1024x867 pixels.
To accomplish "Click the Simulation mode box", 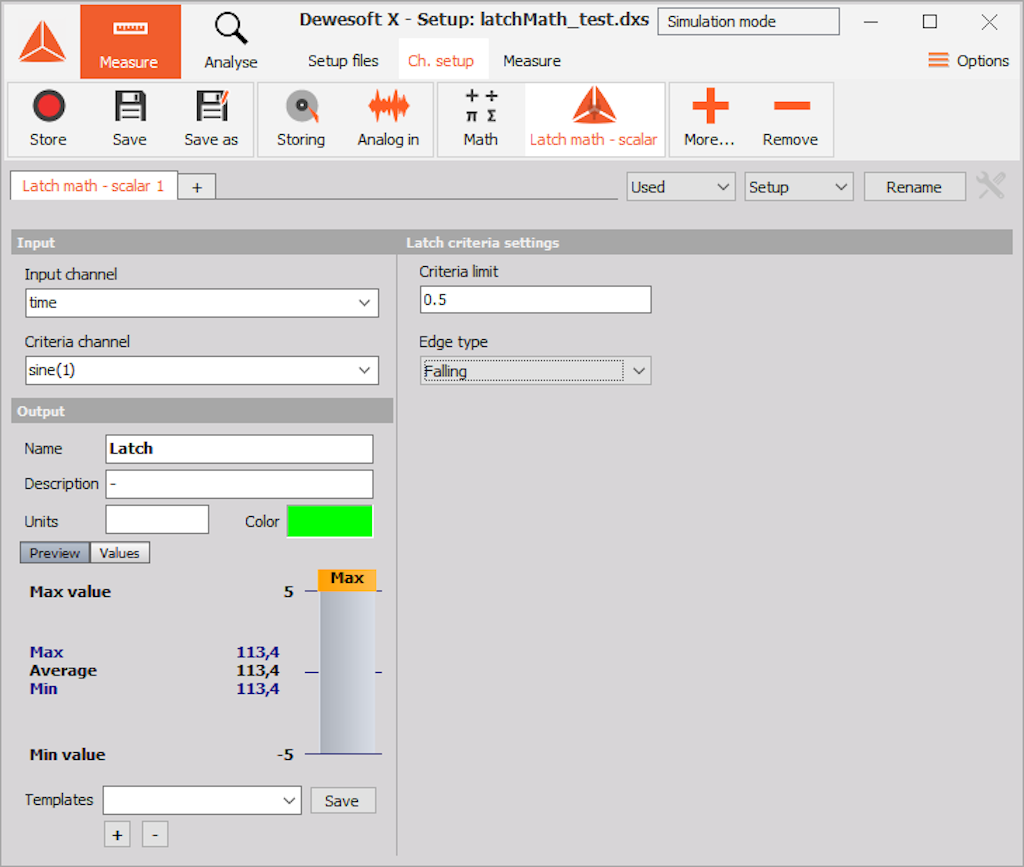I will [748, 22].
